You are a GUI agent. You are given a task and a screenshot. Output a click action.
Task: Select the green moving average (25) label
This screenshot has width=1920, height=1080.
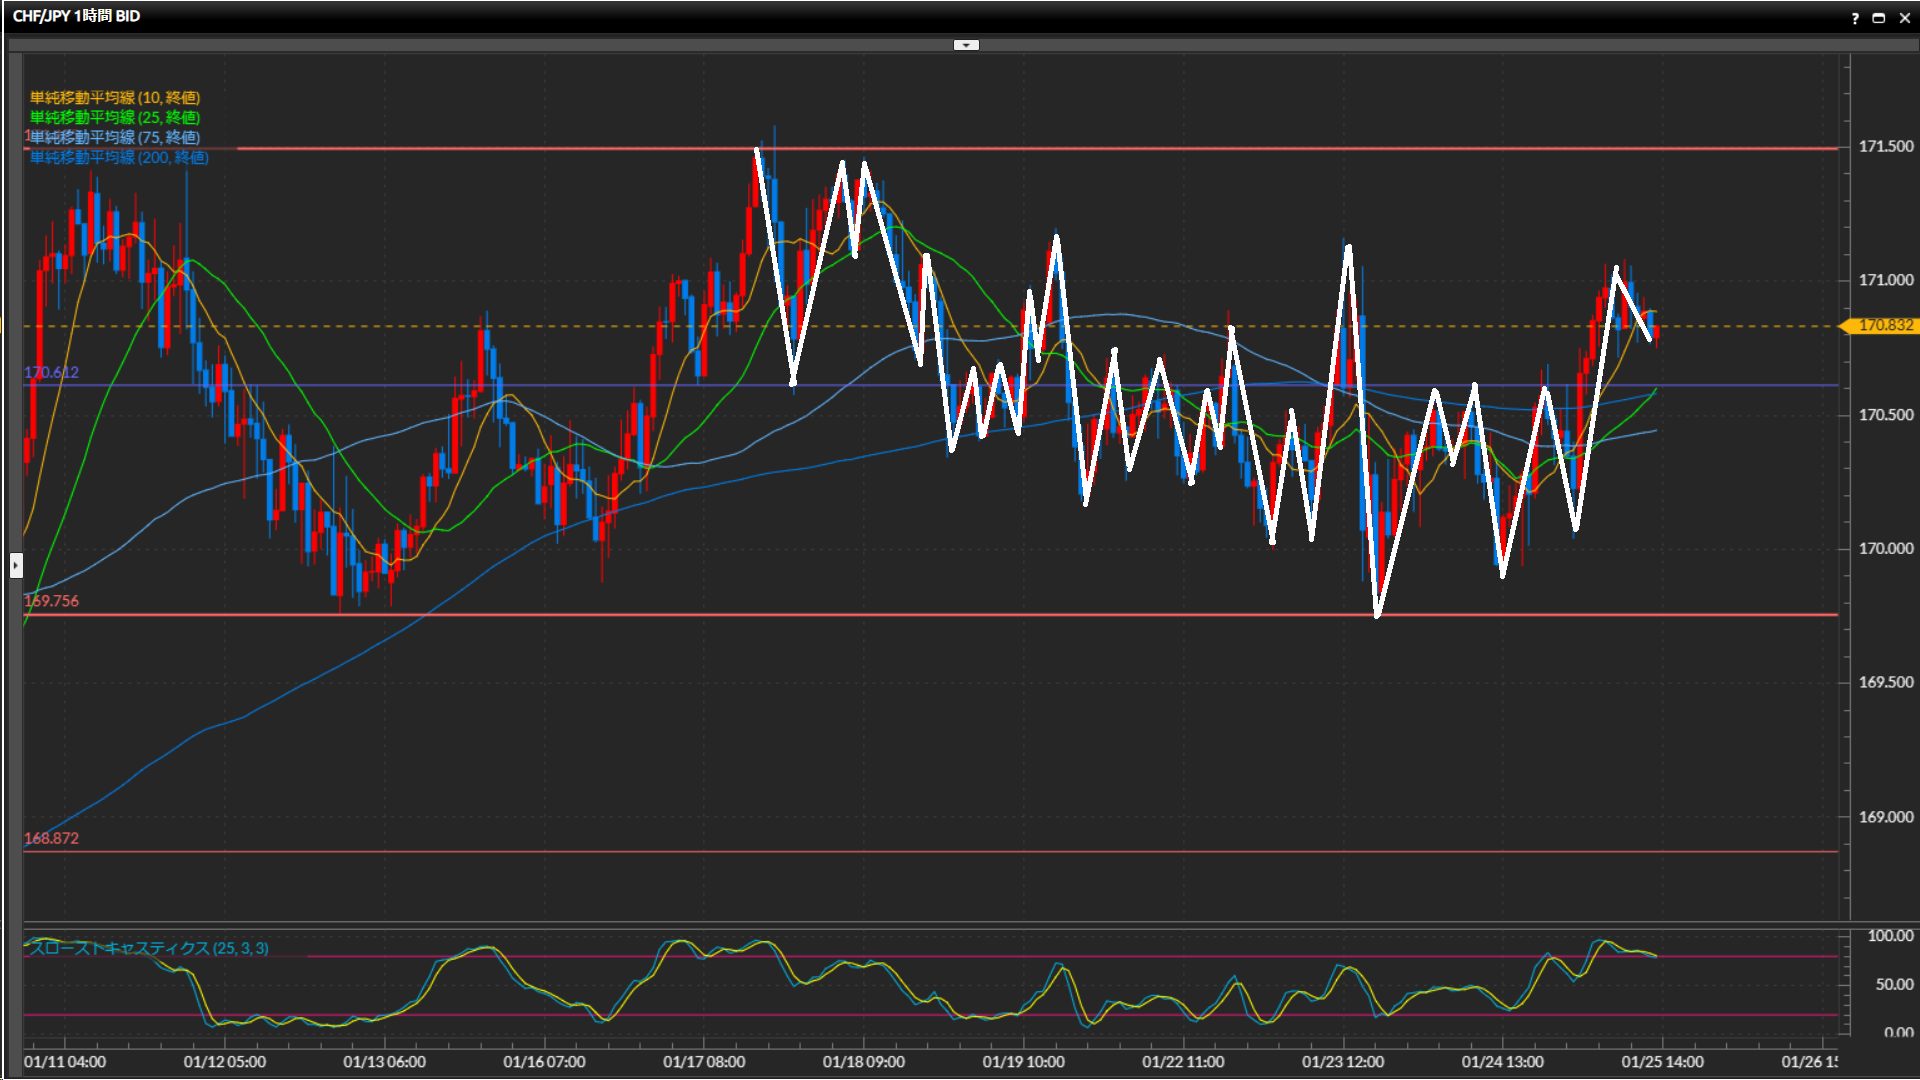point(115,117)
